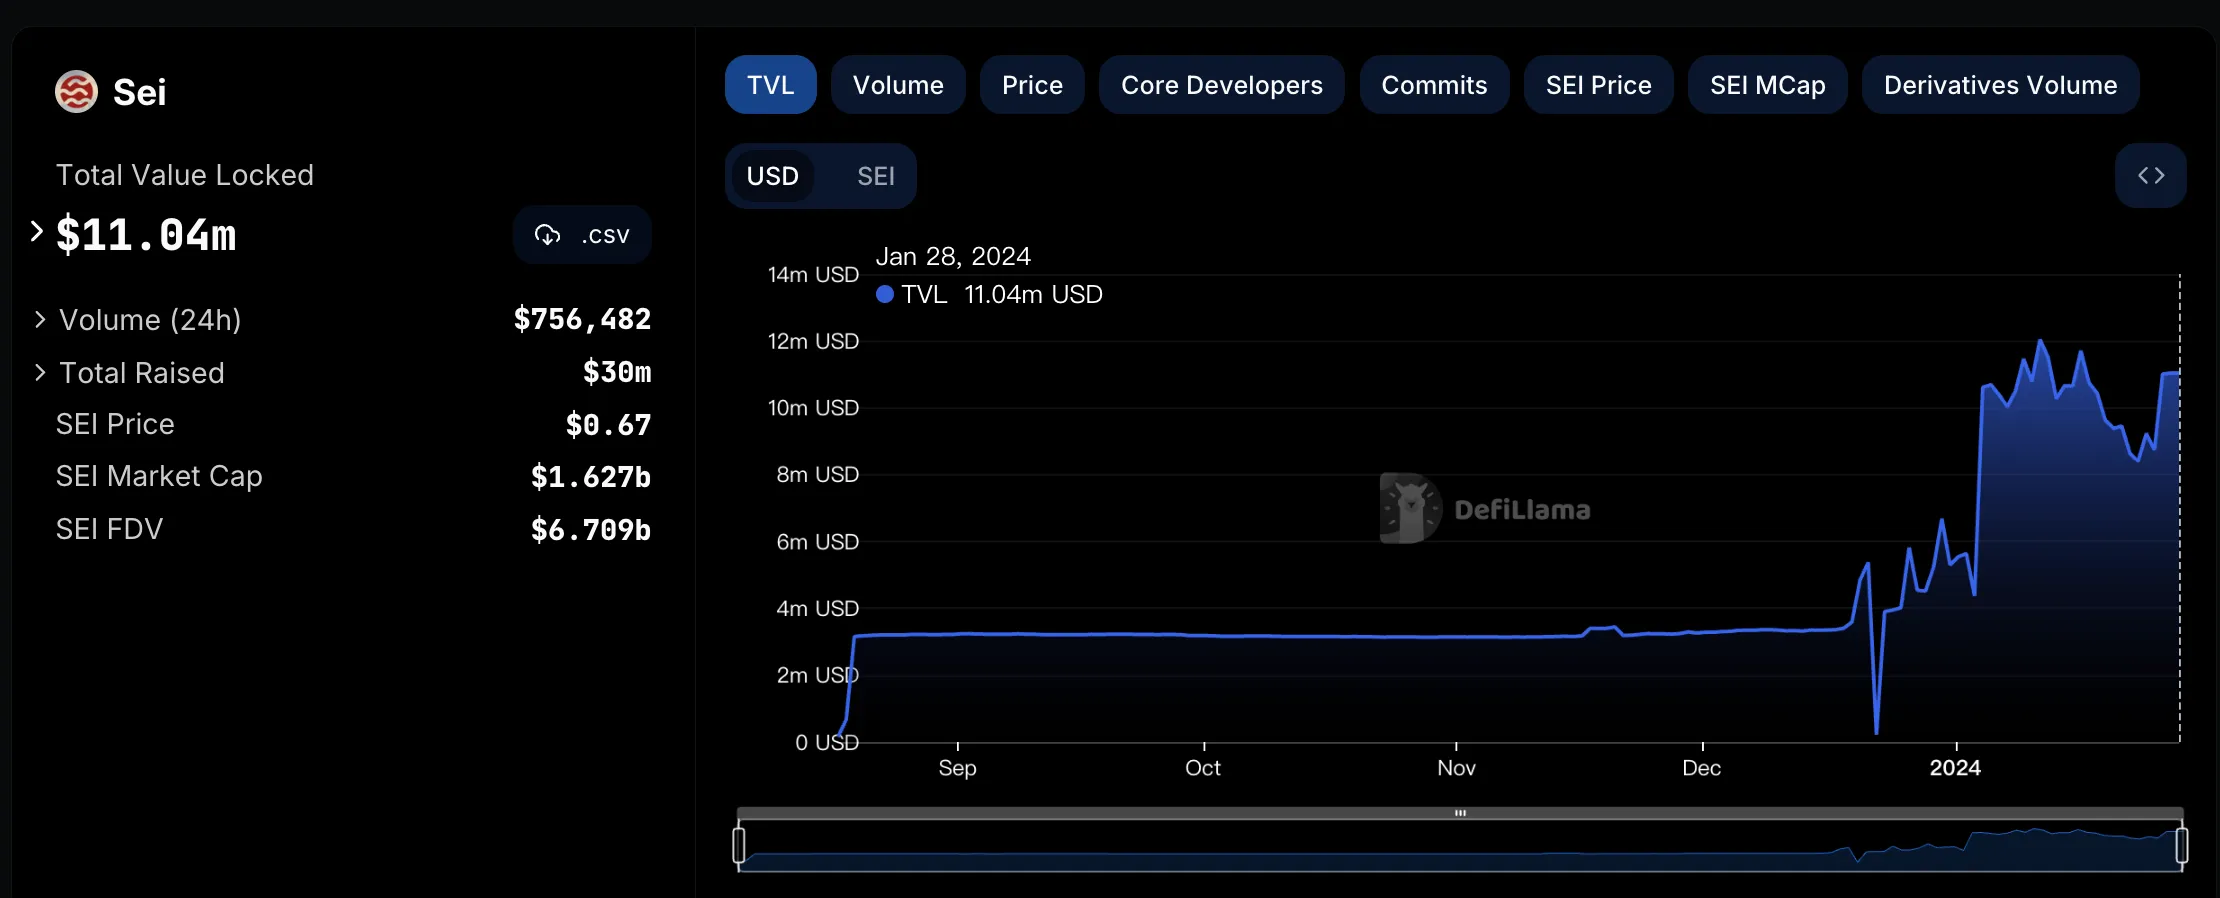Click the mini timeline overview chart
The image size is (2220, 898).
click(x=1460, y=847)
